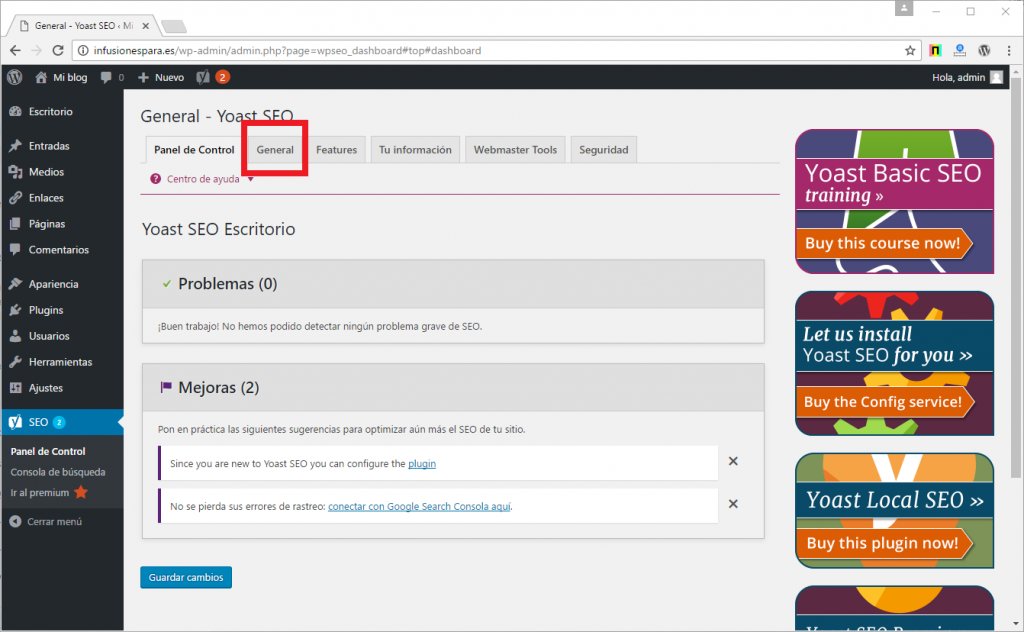Collapse sidebar with Cerrar menú
This screenshot has width=1024, height=632.
coord(46,522)
